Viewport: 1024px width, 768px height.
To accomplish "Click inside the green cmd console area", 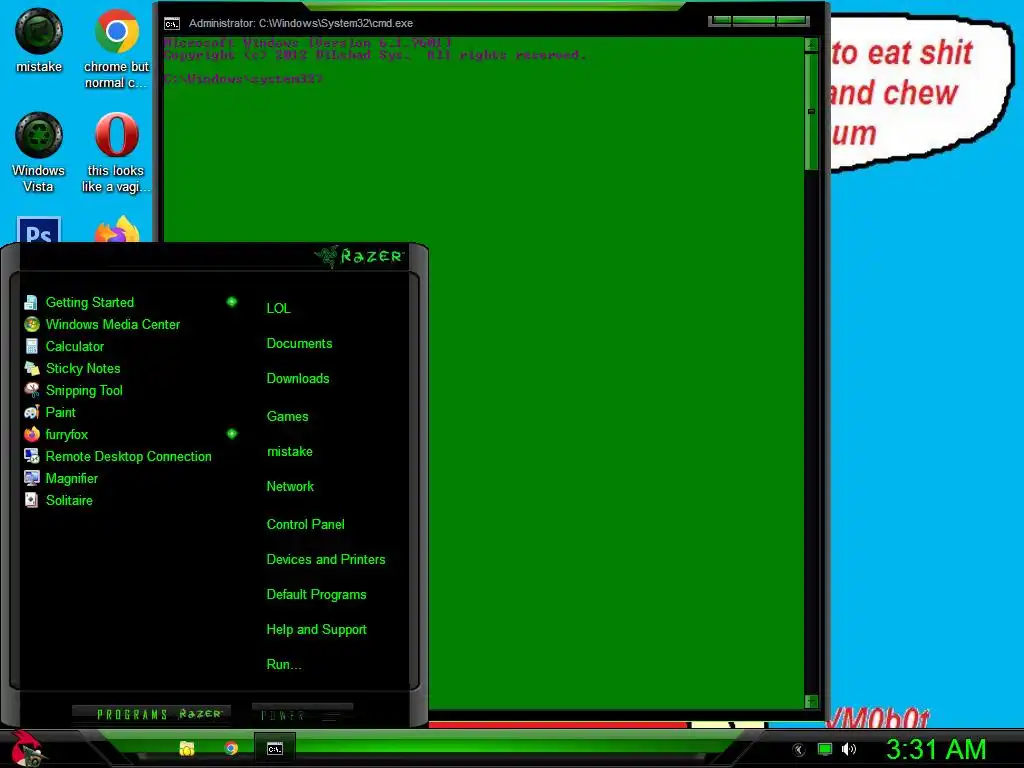I will click(483, 372).
